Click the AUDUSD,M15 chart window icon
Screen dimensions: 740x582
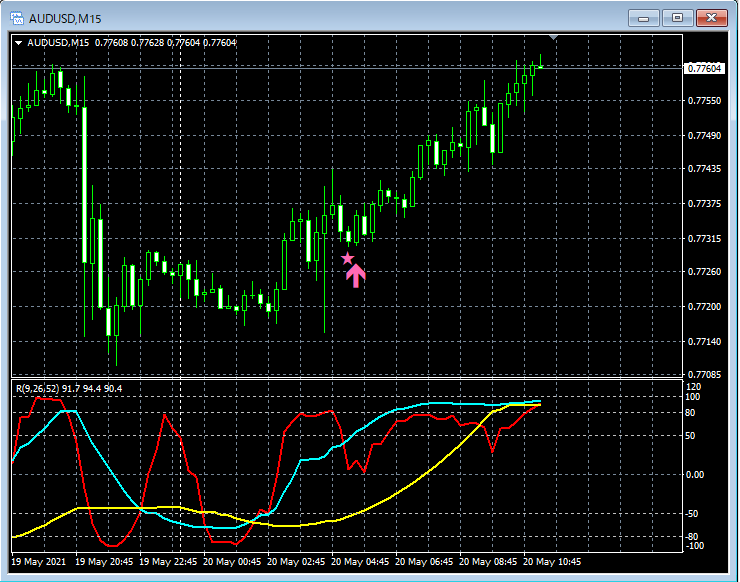tap(17, 18)
